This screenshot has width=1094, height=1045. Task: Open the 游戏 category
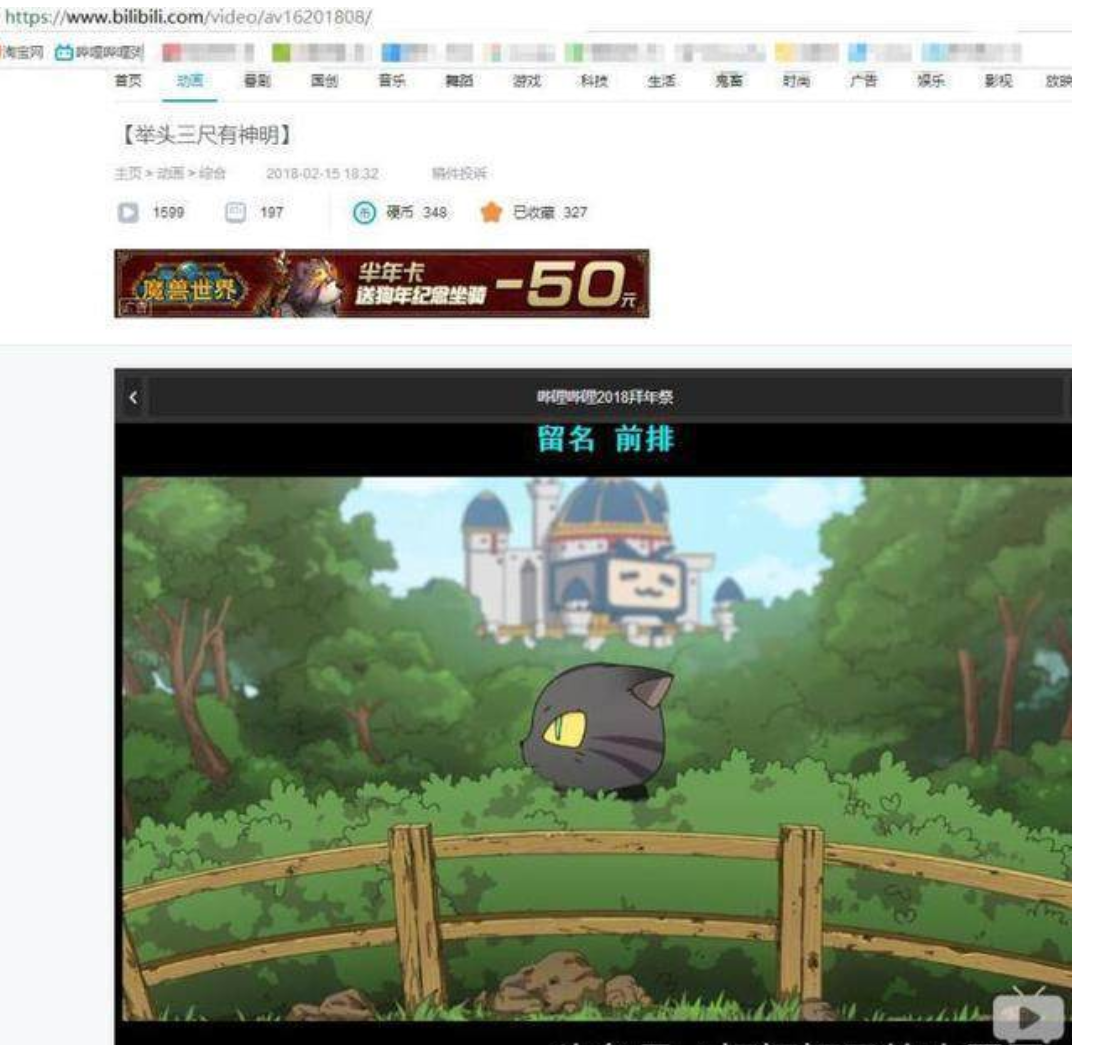click(x=527, y=81)
